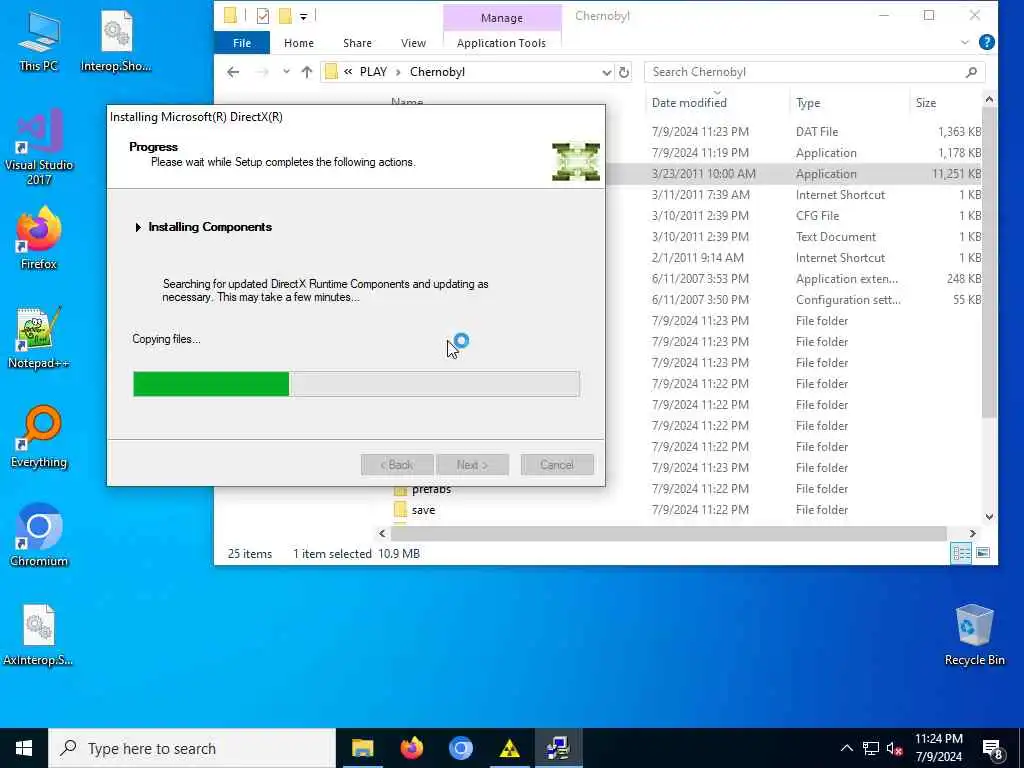The image size is (1024, 768).
Task: Launch Chromium desktop shortcut
Action: 39,536
